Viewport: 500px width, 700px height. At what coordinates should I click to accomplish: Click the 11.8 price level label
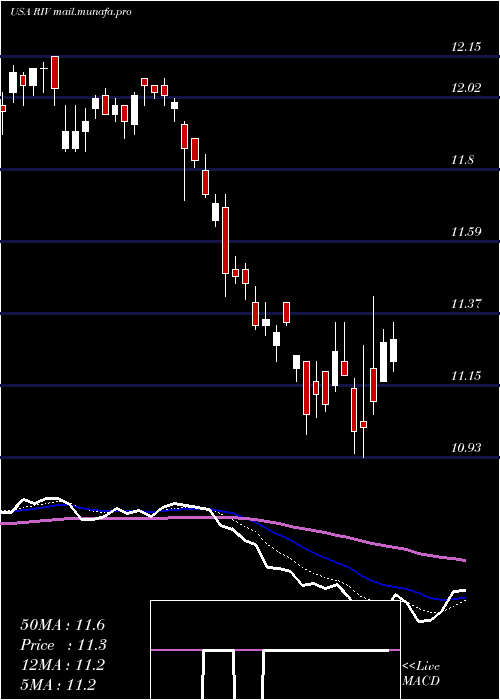coord(462,159)
